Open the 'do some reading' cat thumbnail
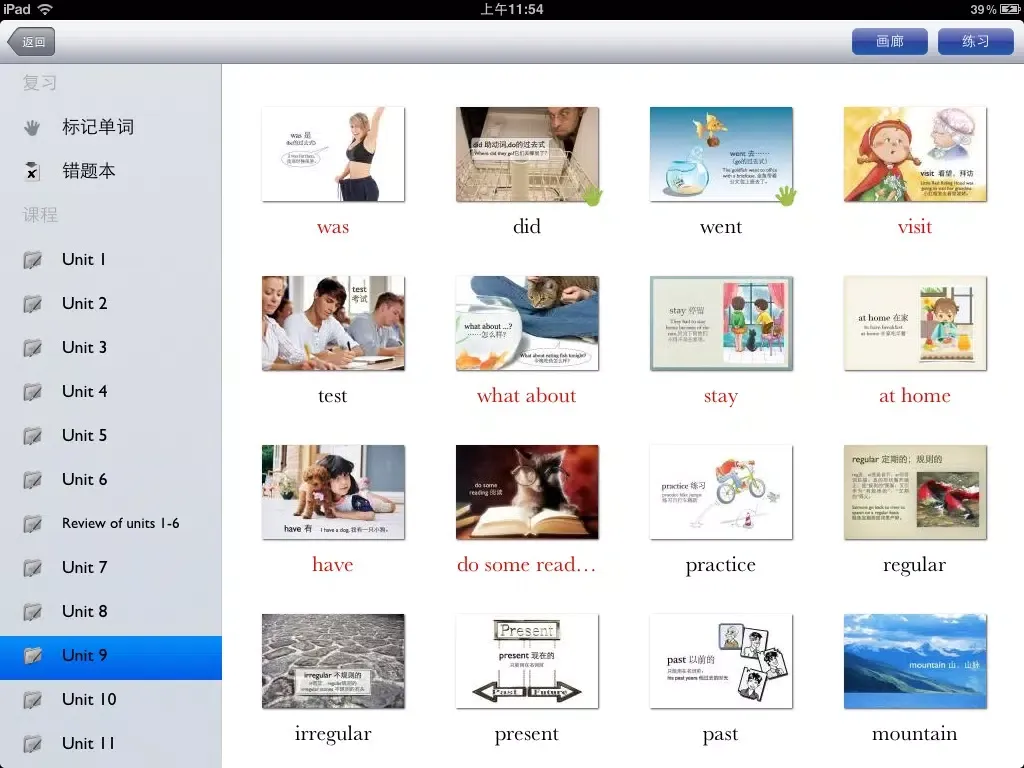Image resolution: width=1024 pixels, height=768 pixels. point(527,492)
